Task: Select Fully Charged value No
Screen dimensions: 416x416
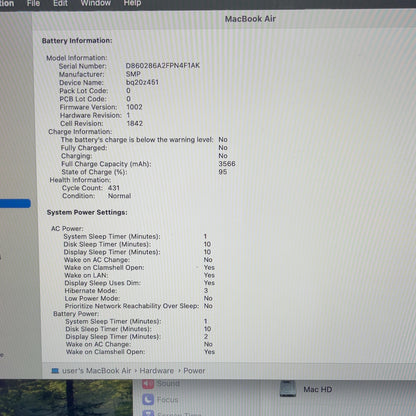Action: [223, 148]
